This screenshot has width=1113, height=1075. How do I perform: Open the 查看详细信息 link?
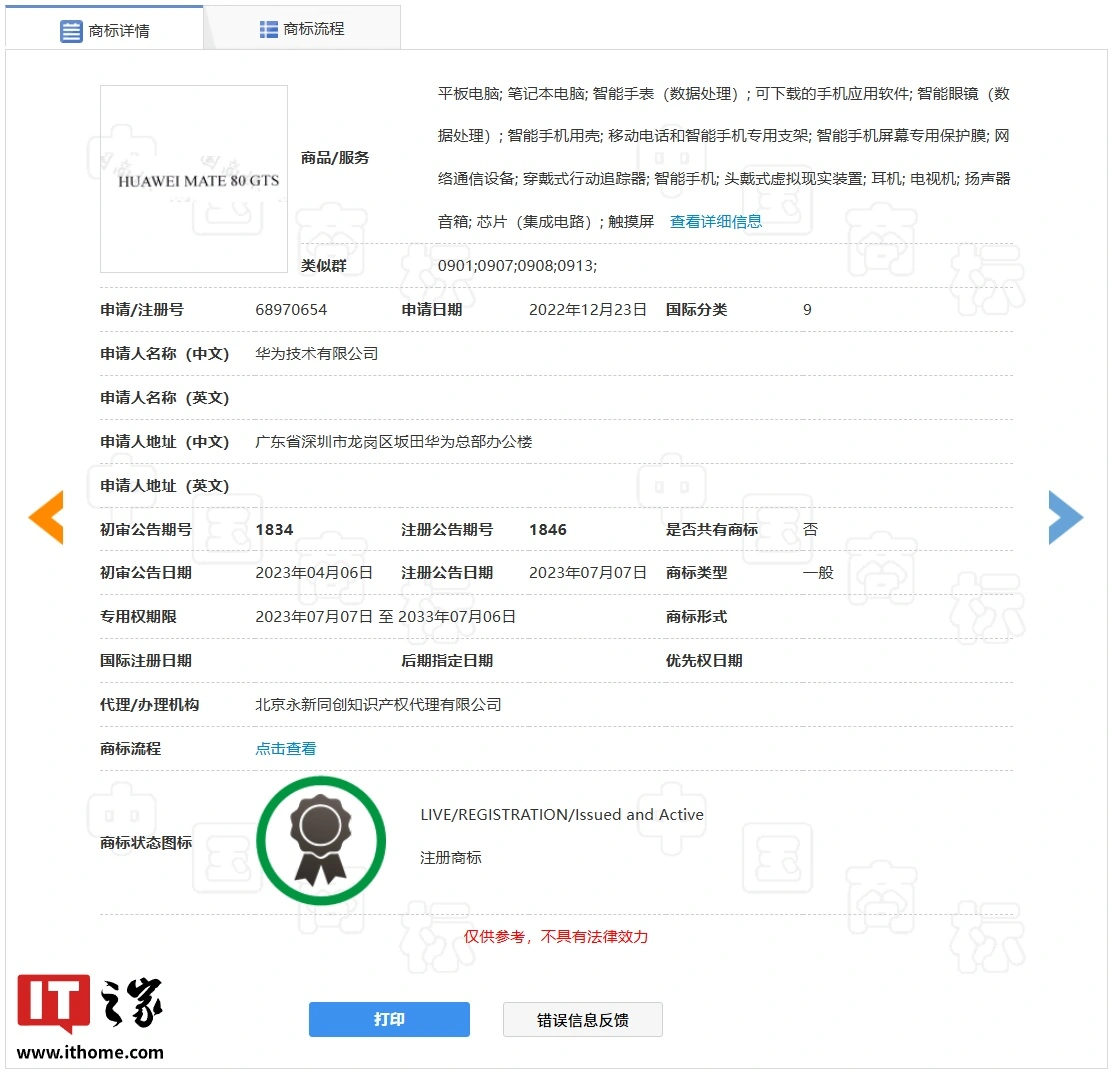pos(716,222)
